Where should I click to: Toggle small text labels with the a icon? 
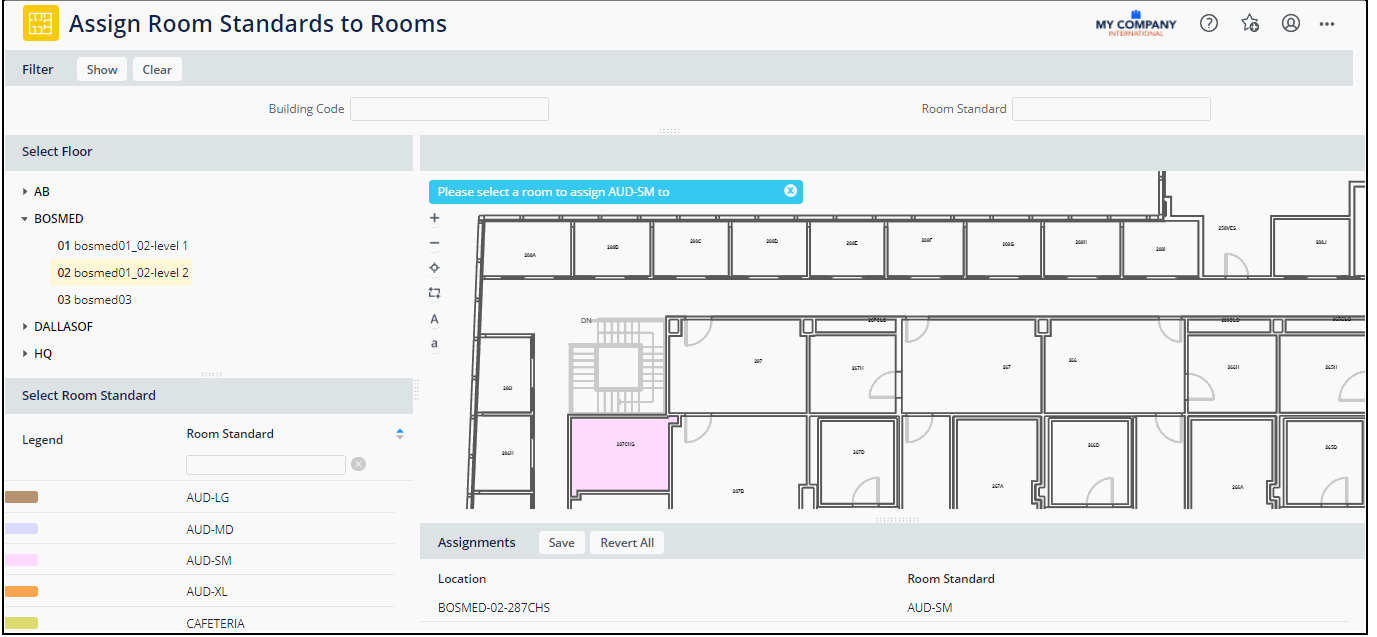pos(434,343)
